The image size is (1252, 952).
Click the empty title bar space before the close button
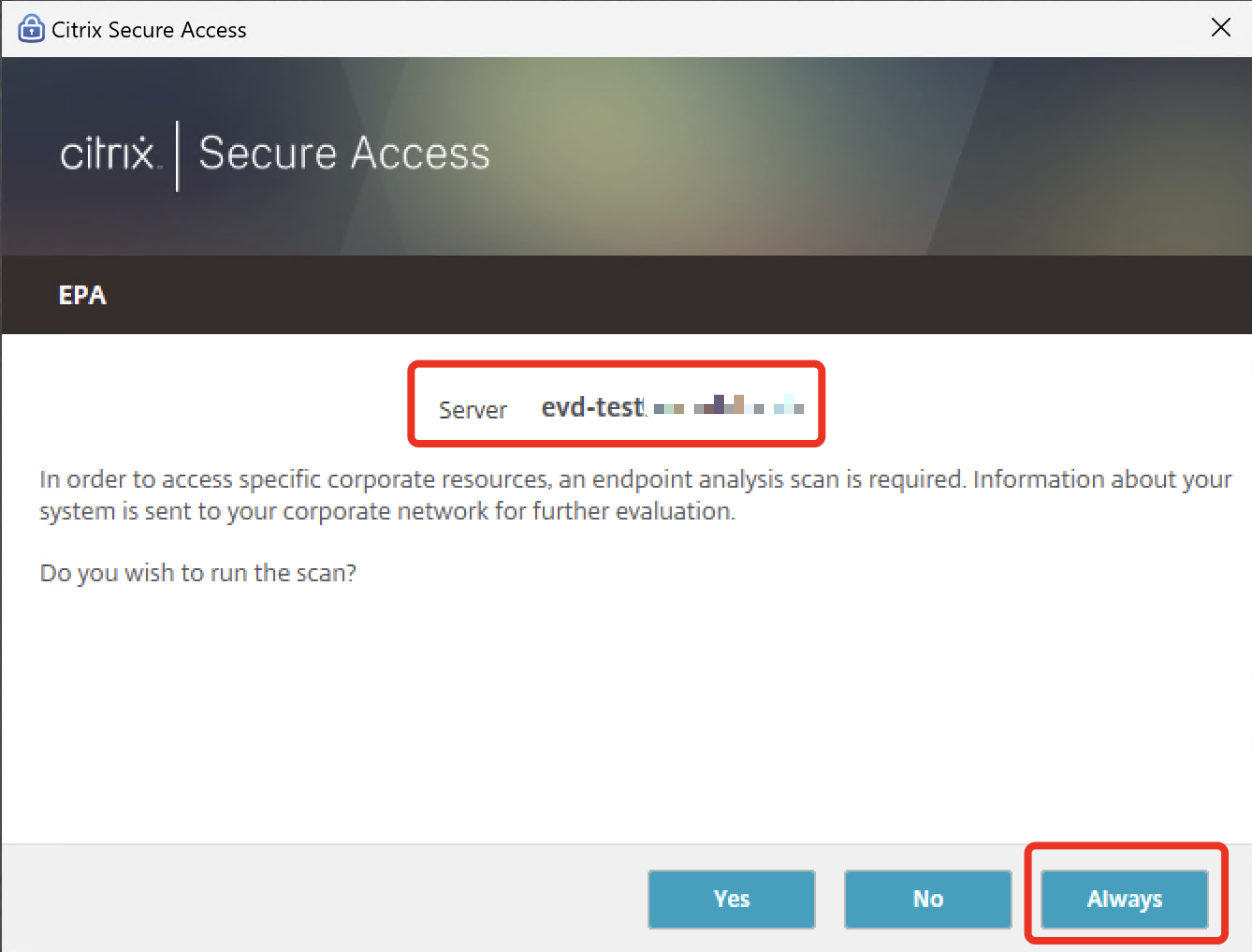pos(720,28)
